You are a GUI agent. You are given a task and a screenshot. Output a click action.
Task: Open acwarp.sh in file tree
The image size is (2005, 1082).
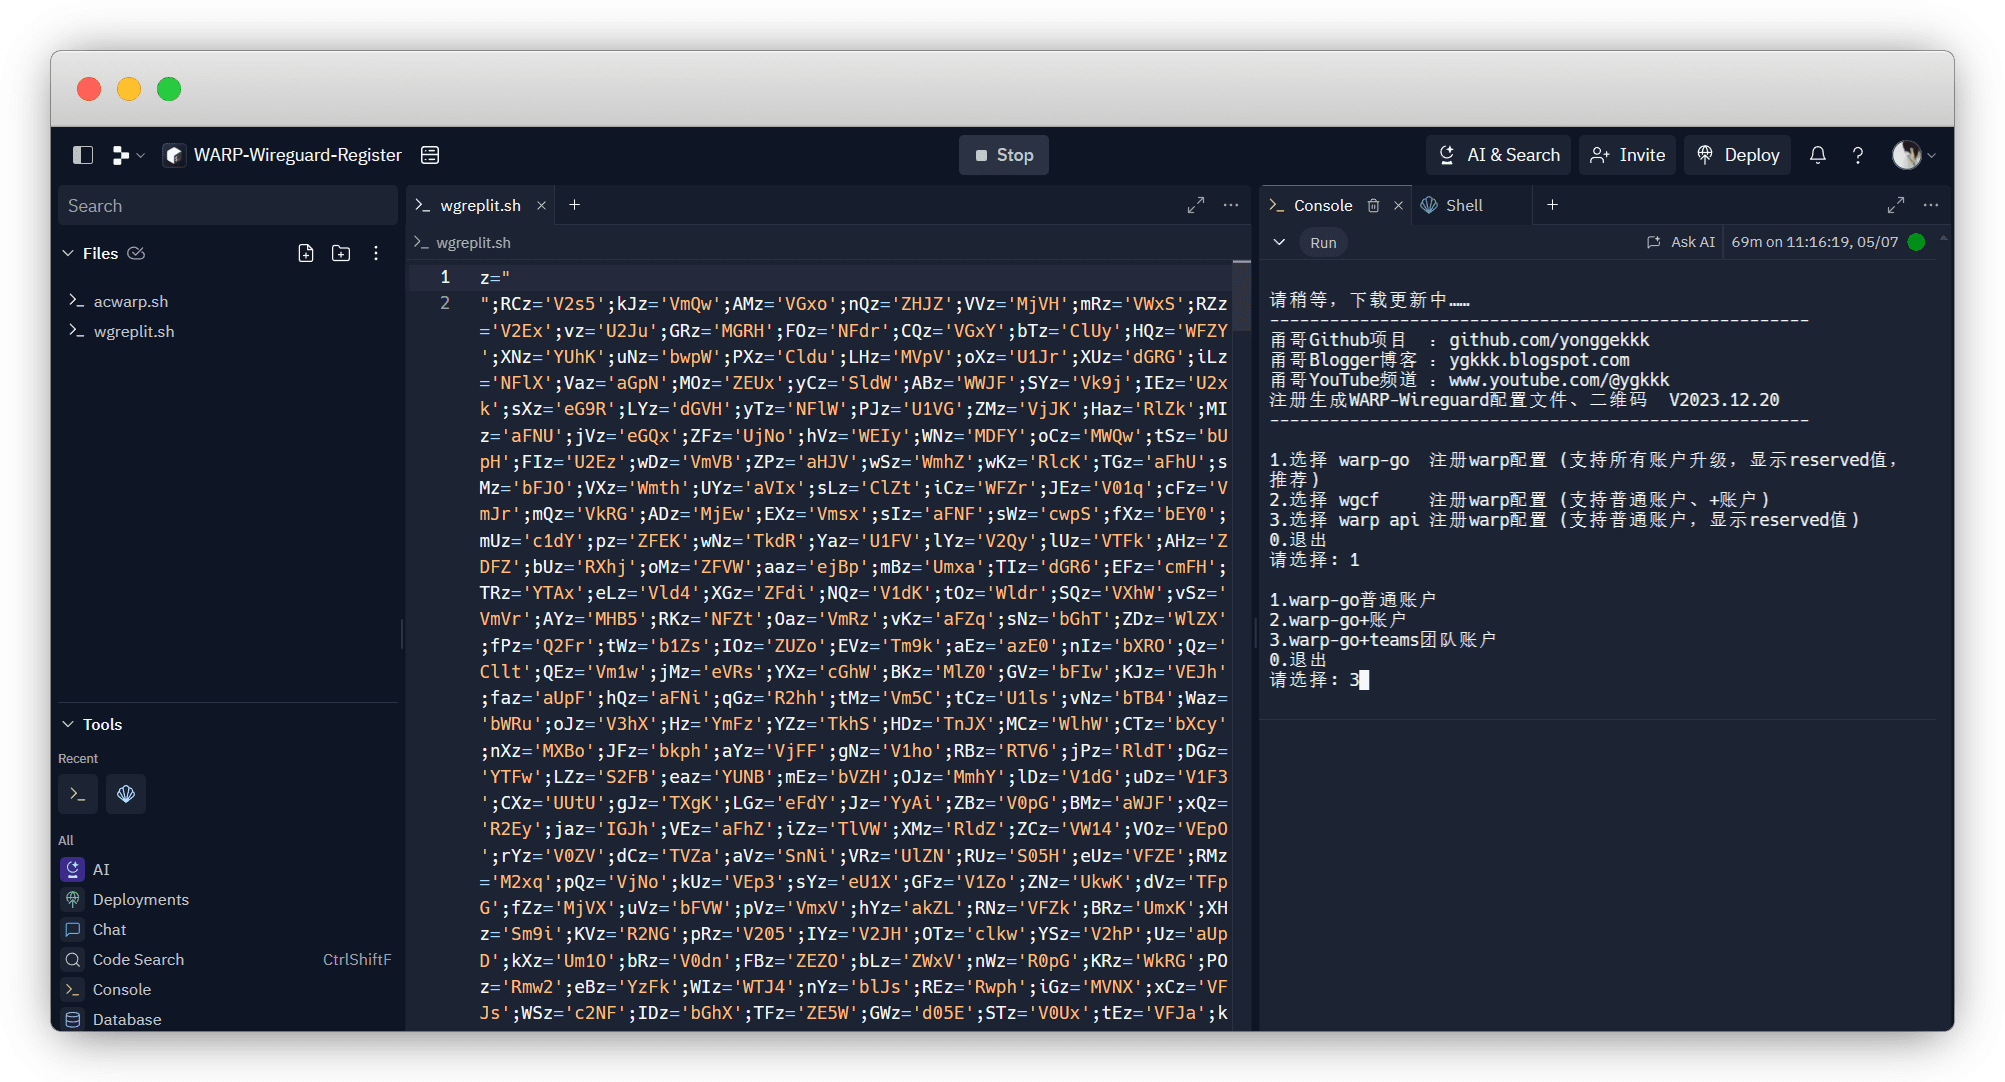(130, 301)
